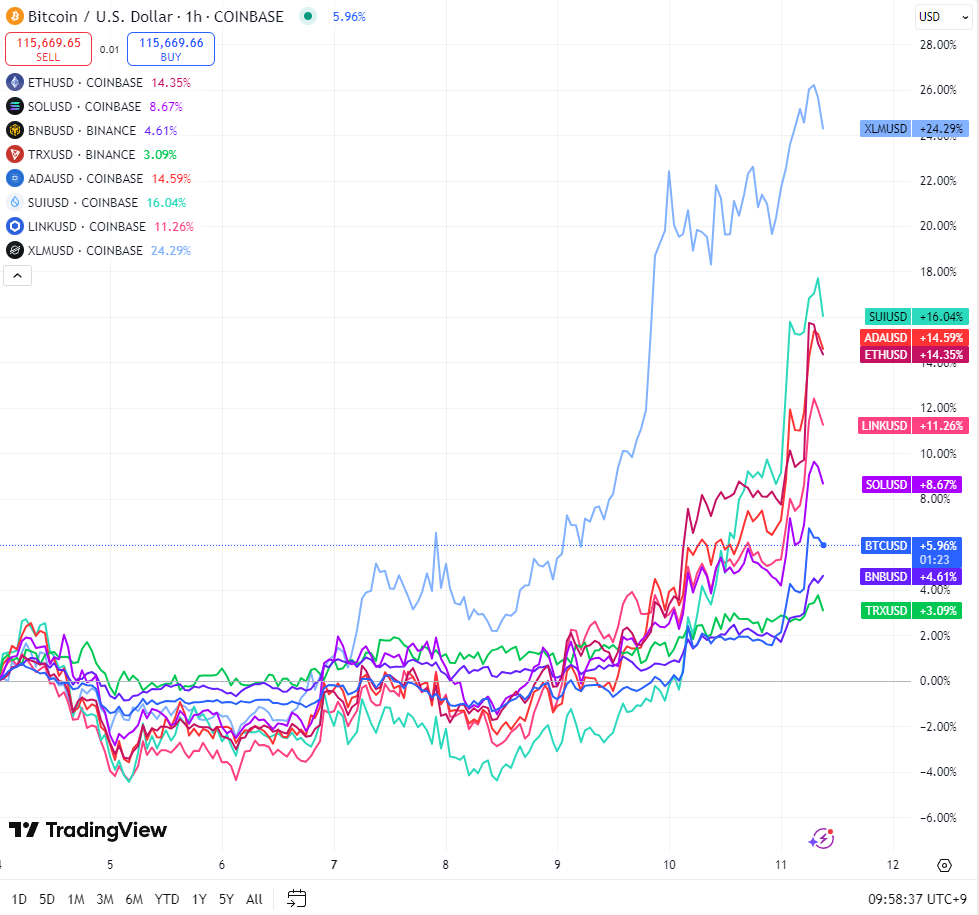The width and height of the screenshot is (979, 915).
Task: Click the Cardano logo icon in legend
Action: [x=14, y=179]
